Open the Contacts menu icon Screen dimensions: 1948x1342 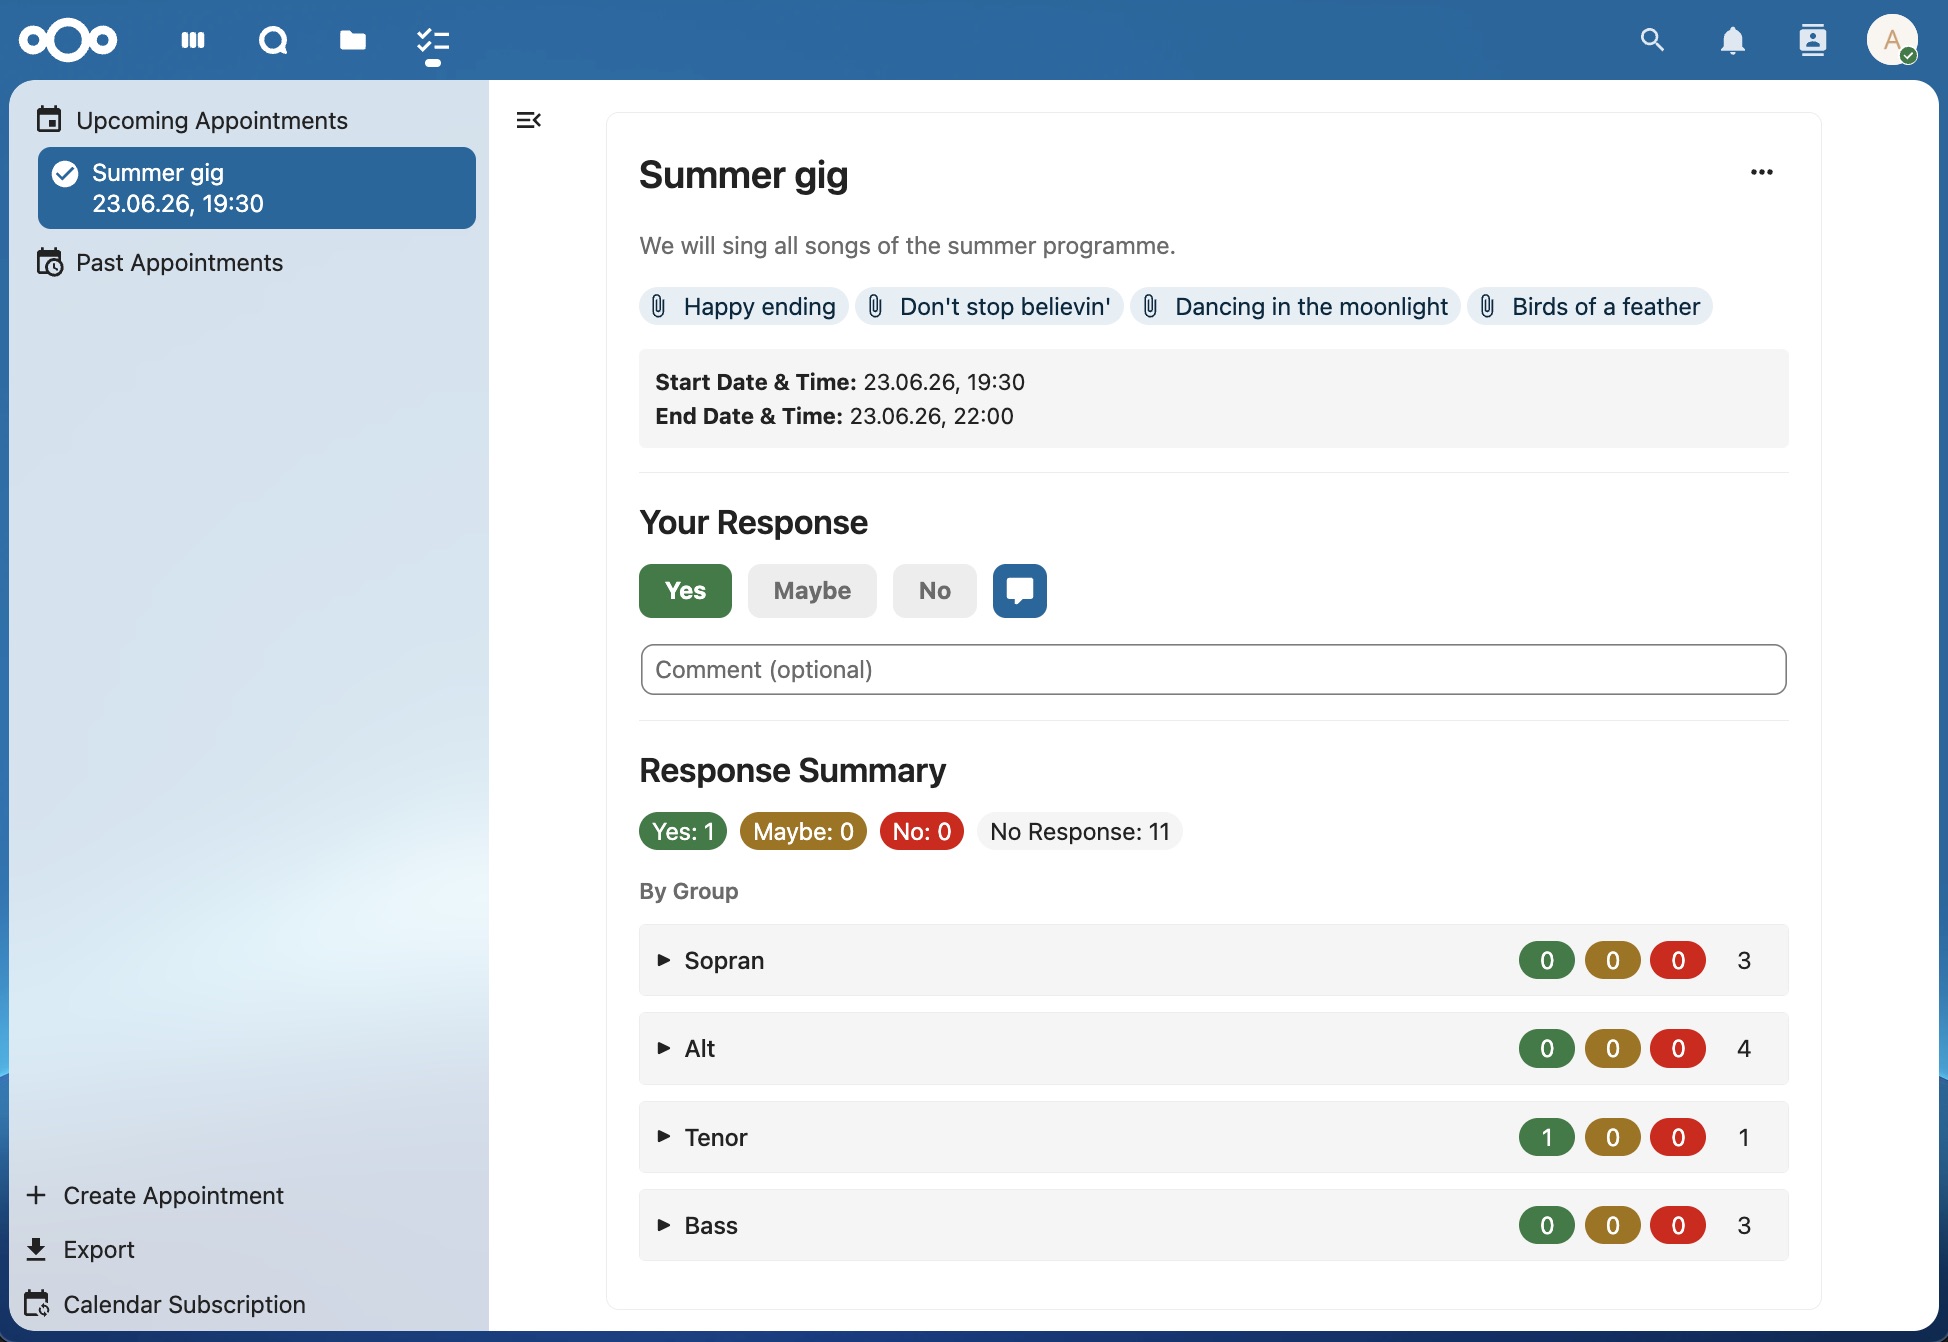tap(1812, 40)
